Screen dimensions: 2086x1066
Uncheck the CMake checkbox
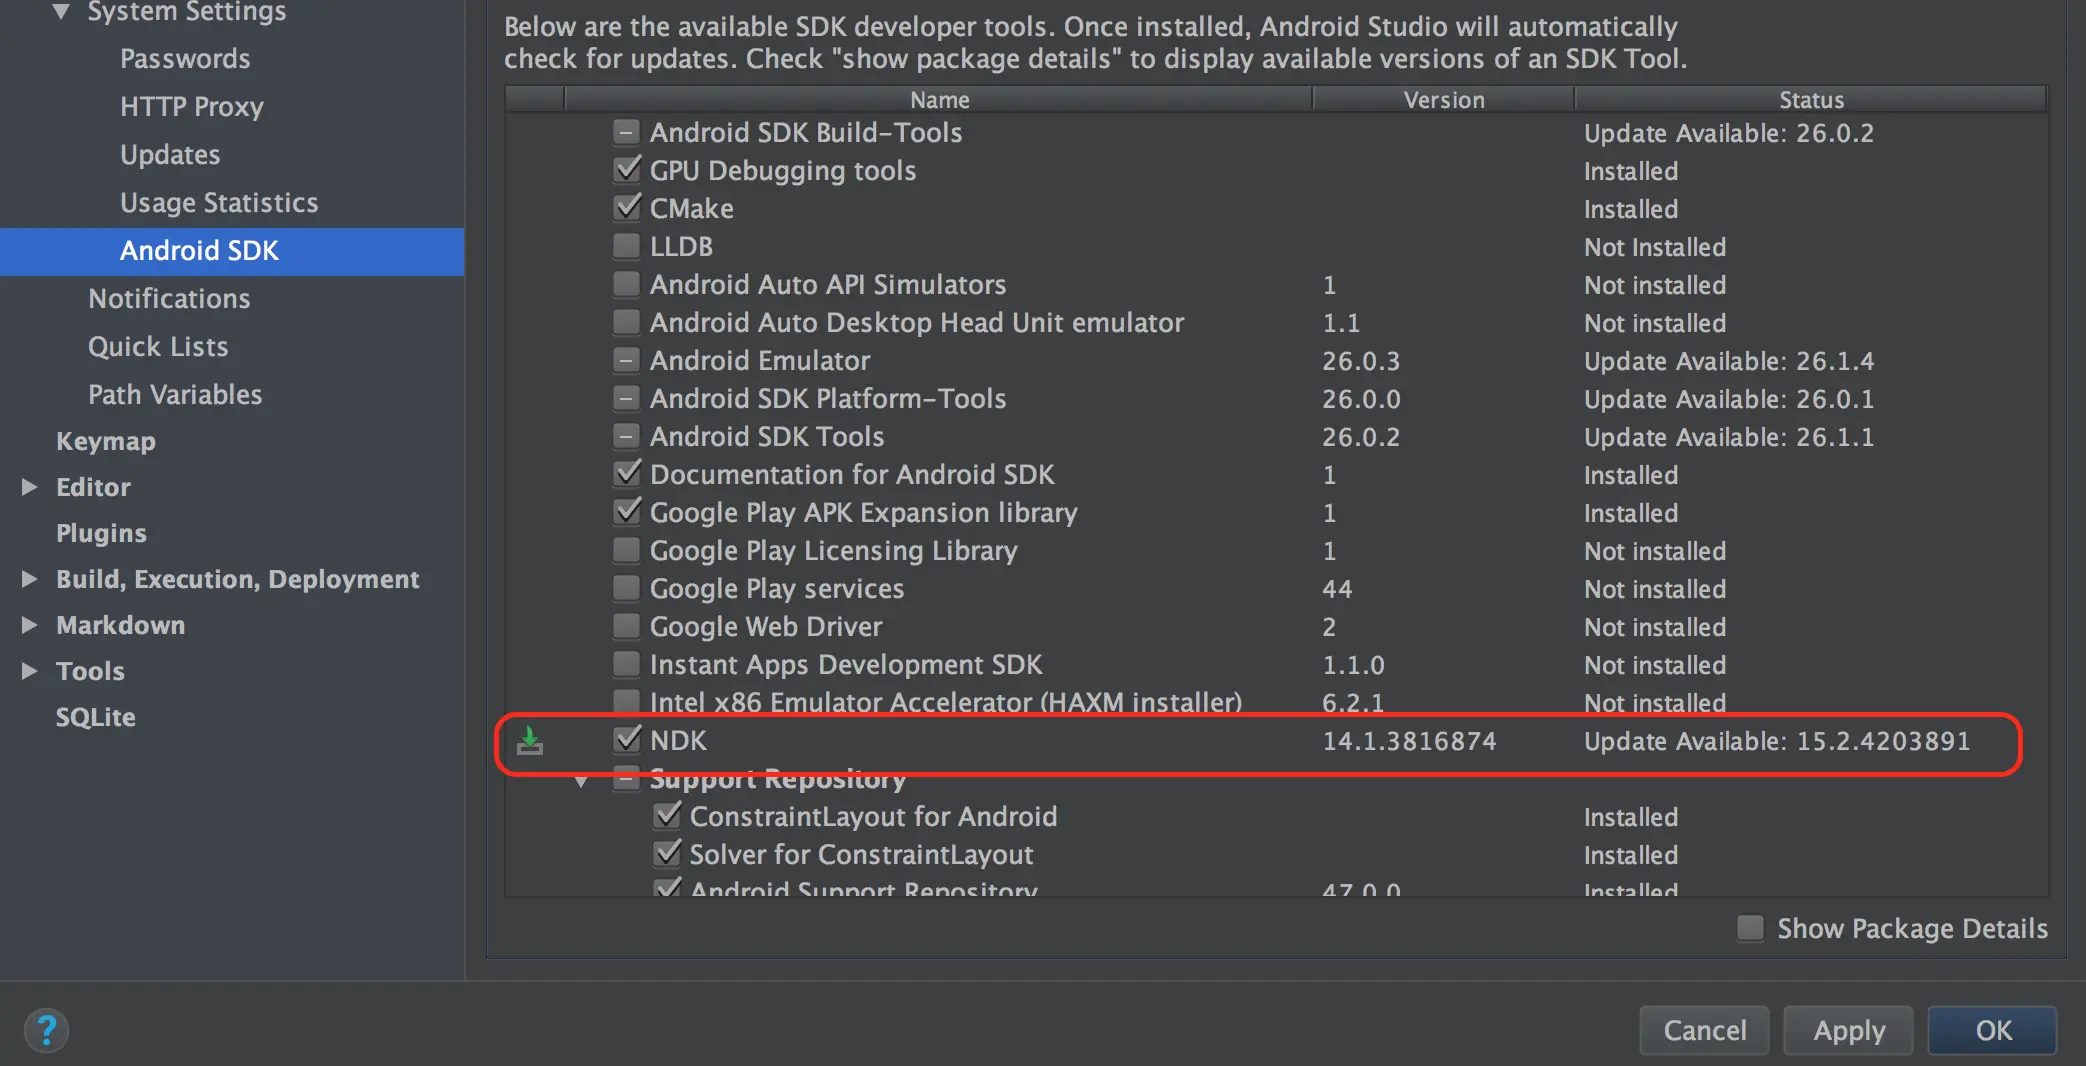click(627, 208)
